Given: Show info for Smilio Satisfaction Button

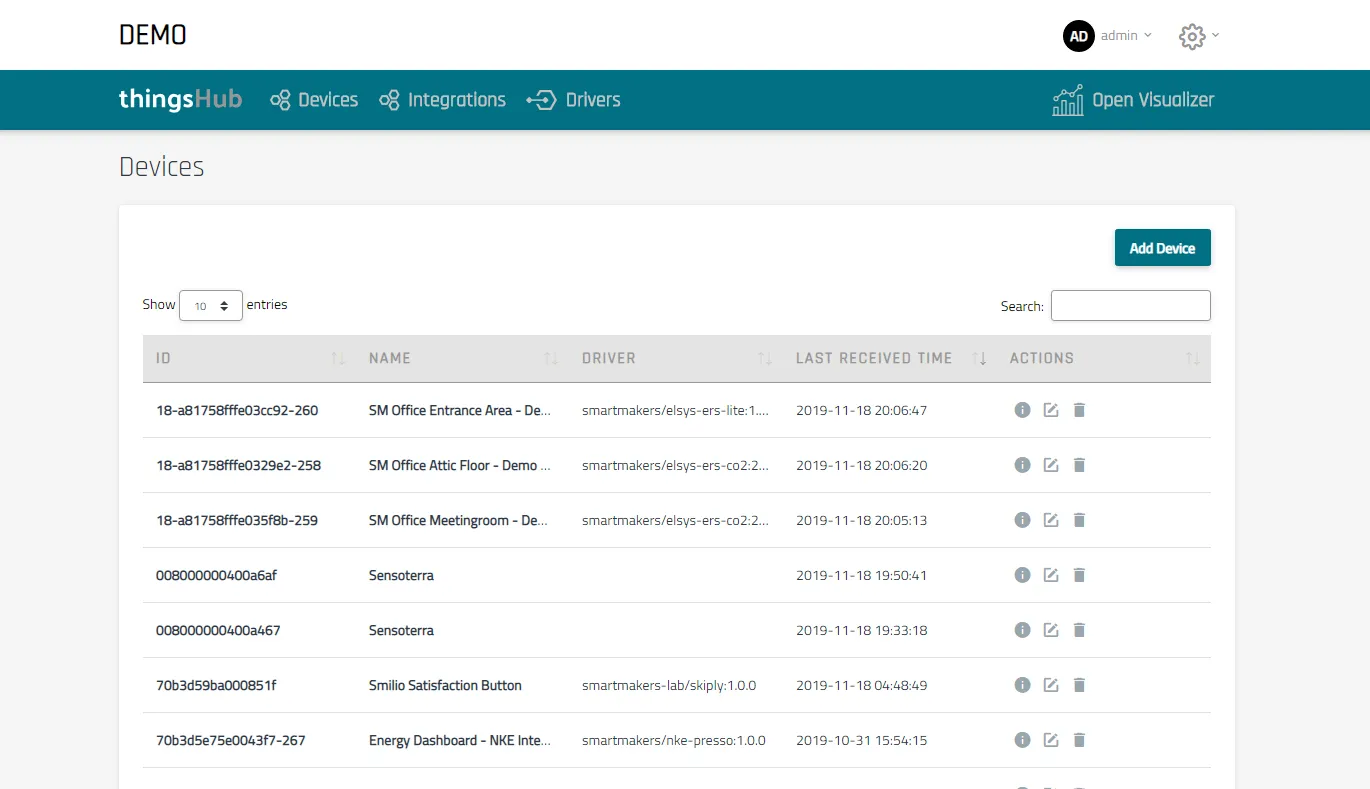Looking at the screenshot, I should click(x=1022, y=685).
